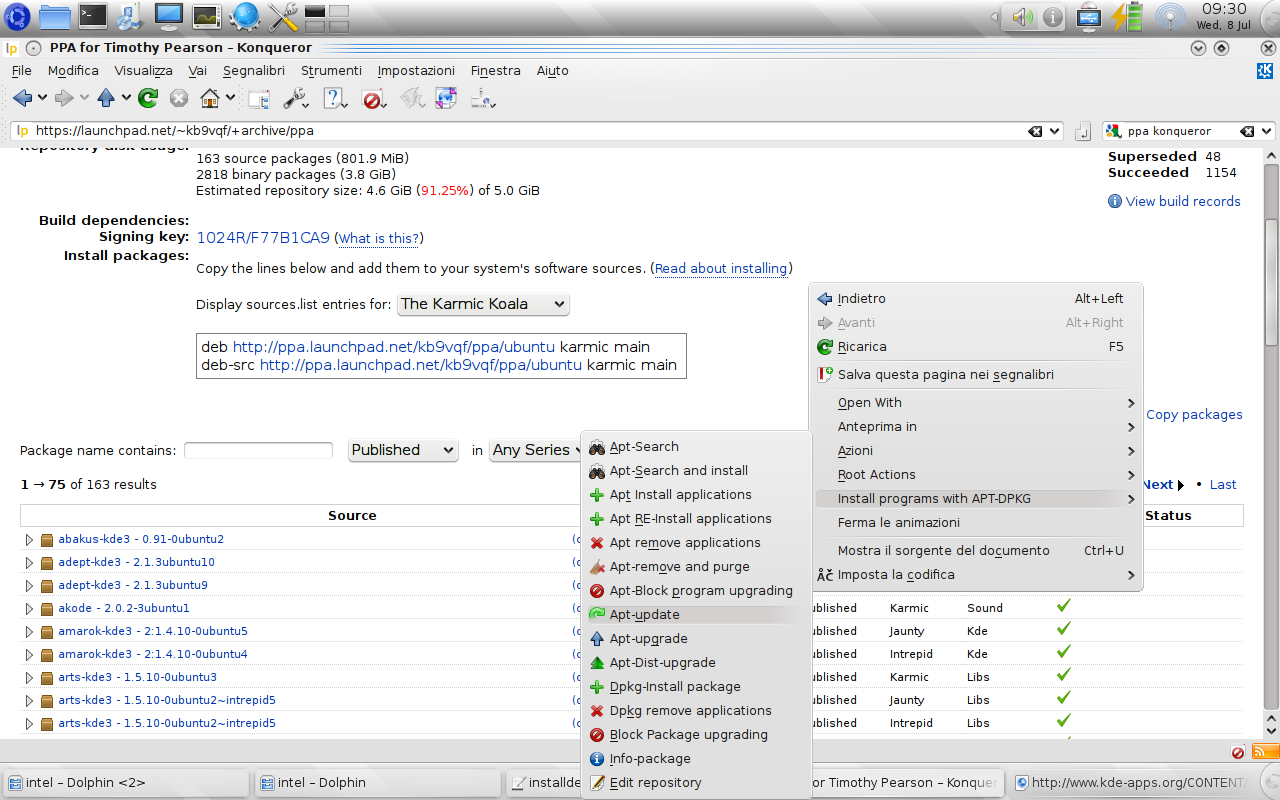Open the file manager folder panel icon
Screen dimensions: 1280x800
point(55,15)
